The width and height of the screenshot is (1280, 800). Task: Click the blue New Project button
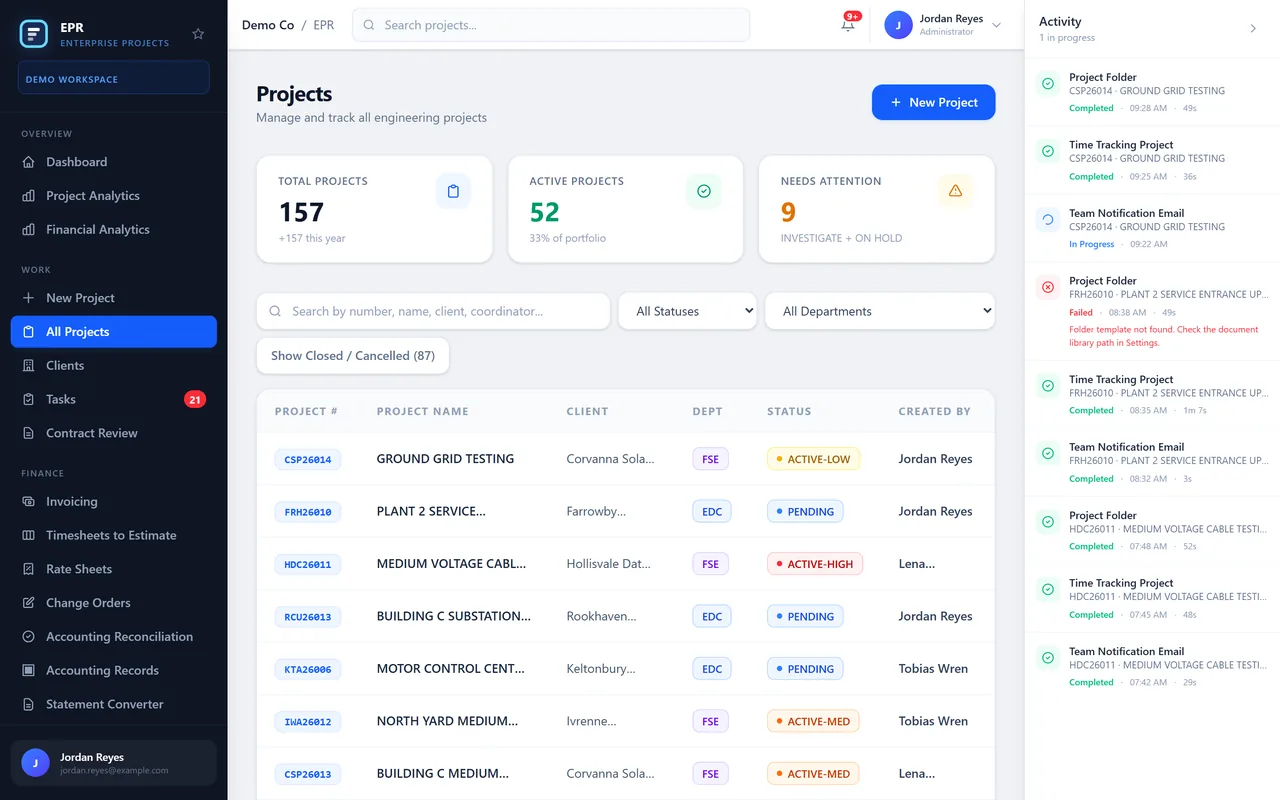[934, 102]
